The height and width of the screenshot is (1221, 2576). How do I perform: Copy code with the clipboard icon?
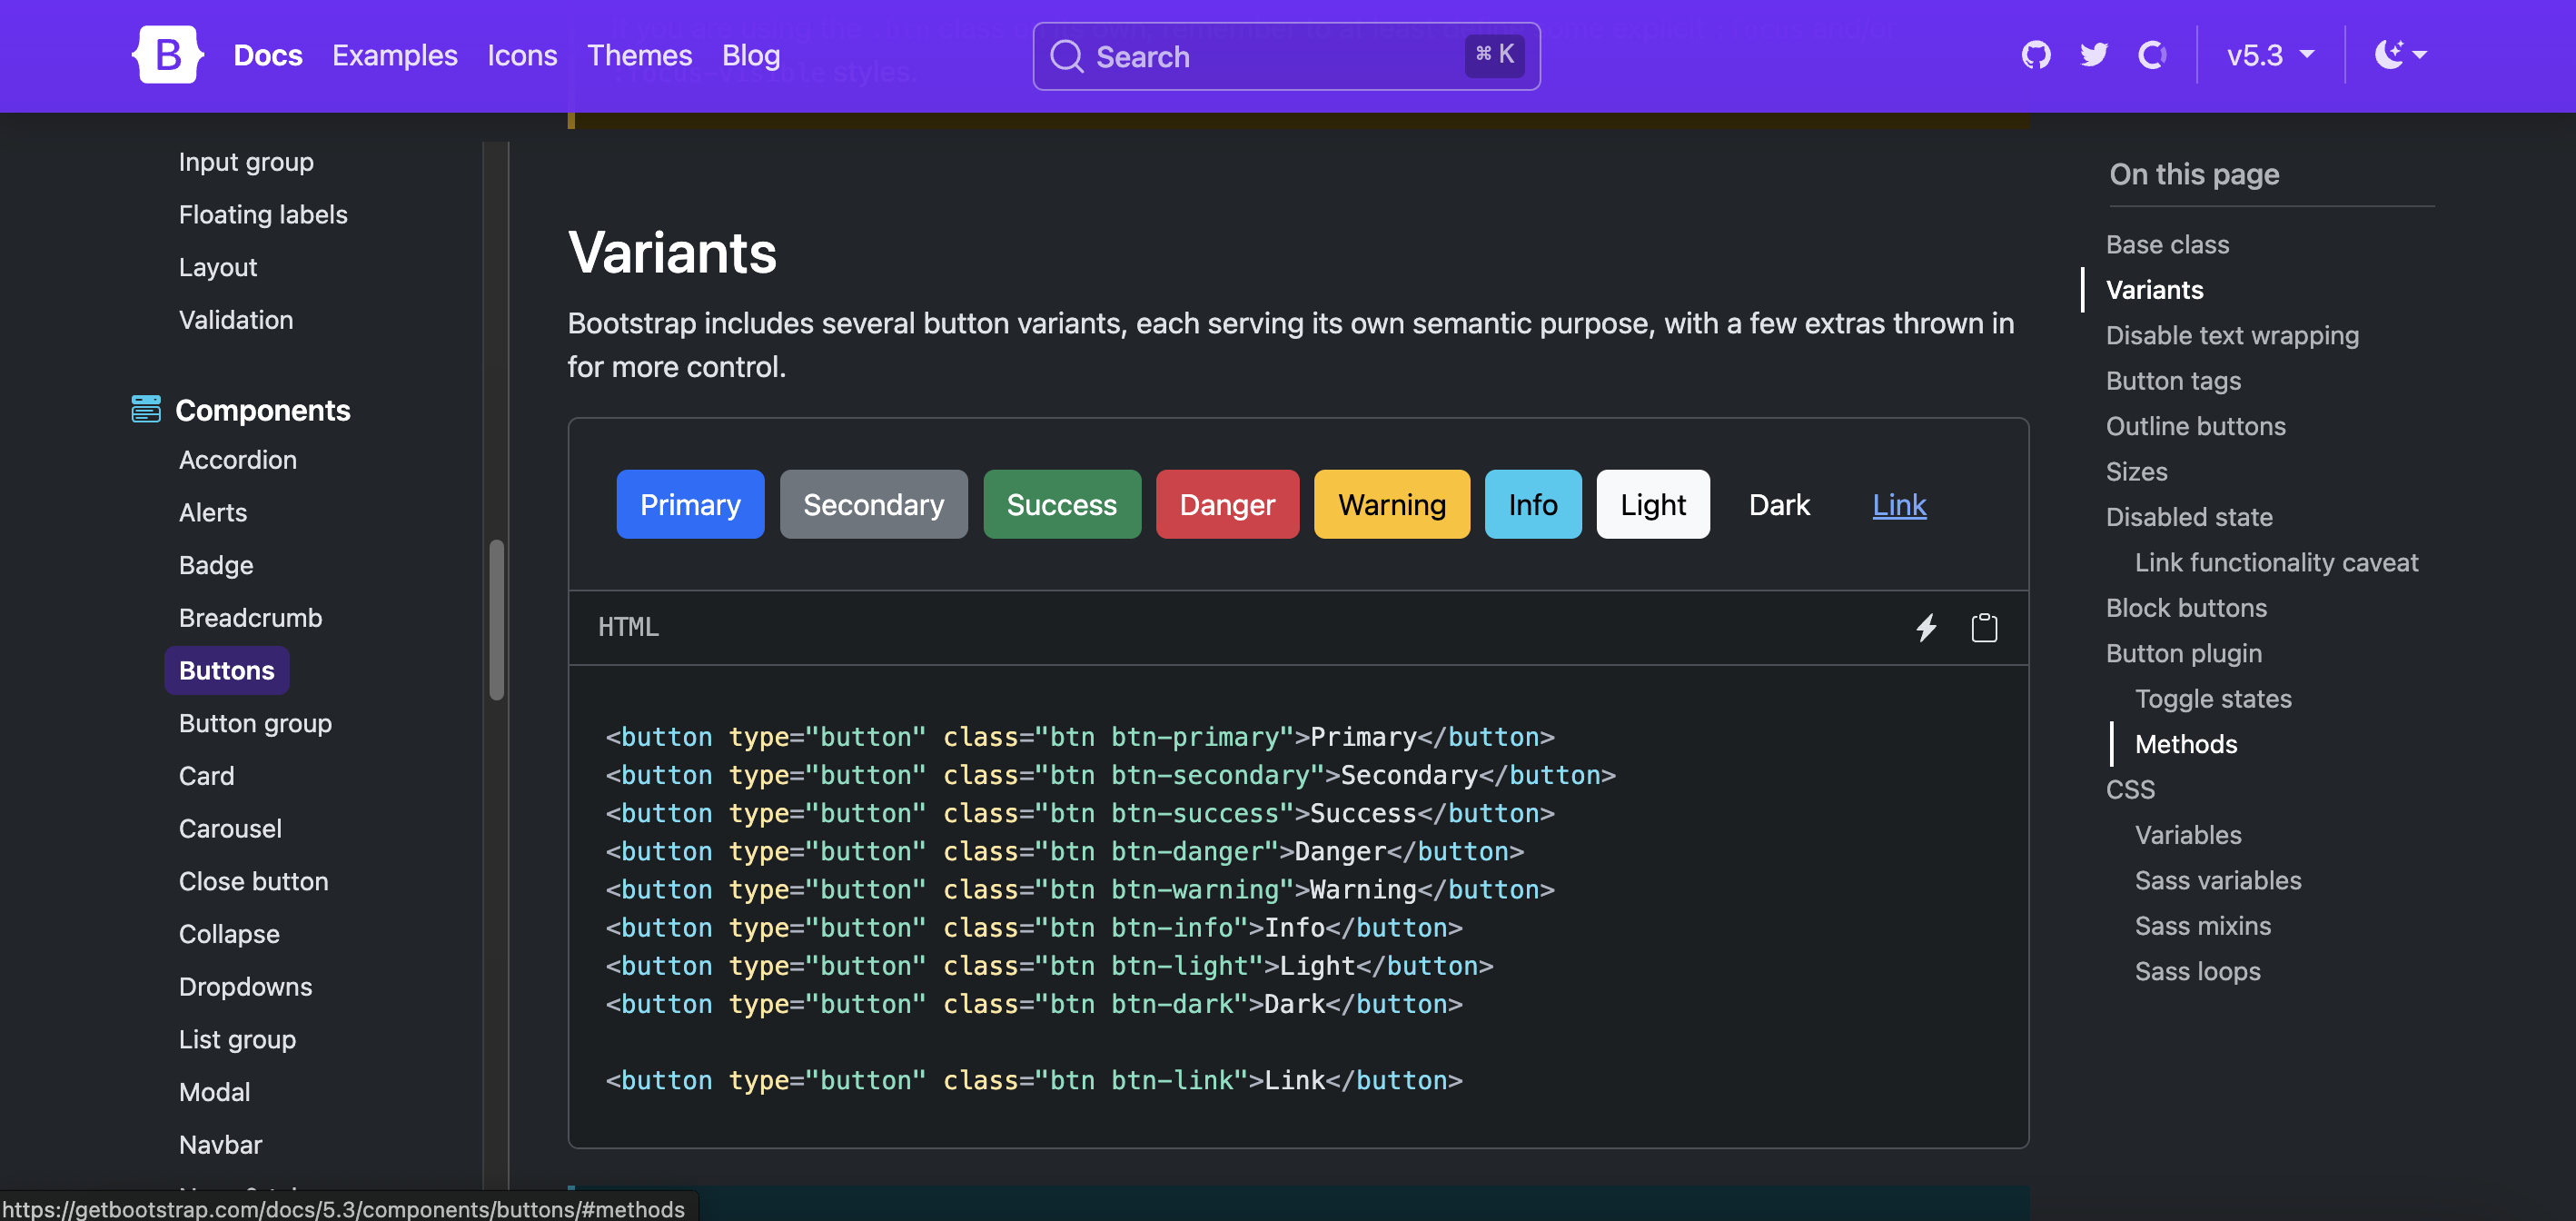(1984, 627)
